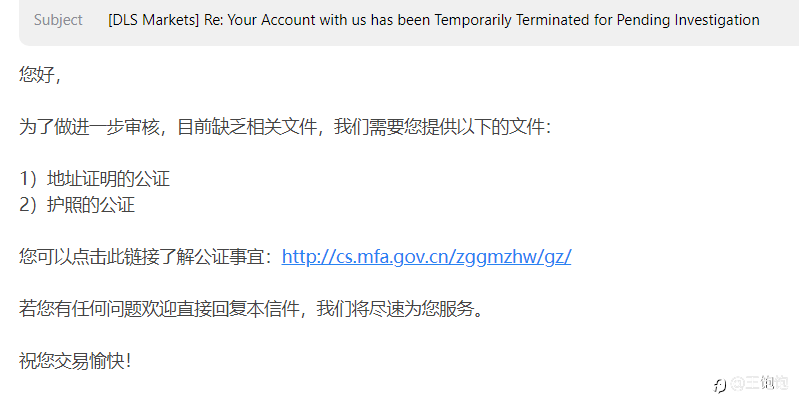Image resolution: width=799 pixels, height=415 pixels.
Task: Click the greeting line 您好
Action: [x=40, y=75]
